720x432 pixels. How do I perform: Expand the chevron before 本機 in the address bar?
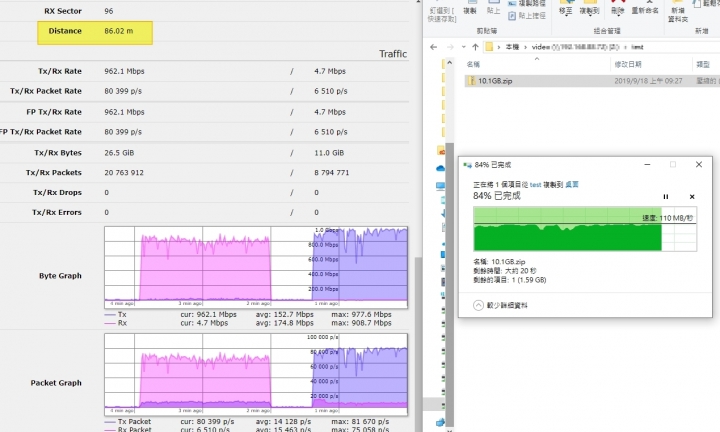click(x=499, y=47)
